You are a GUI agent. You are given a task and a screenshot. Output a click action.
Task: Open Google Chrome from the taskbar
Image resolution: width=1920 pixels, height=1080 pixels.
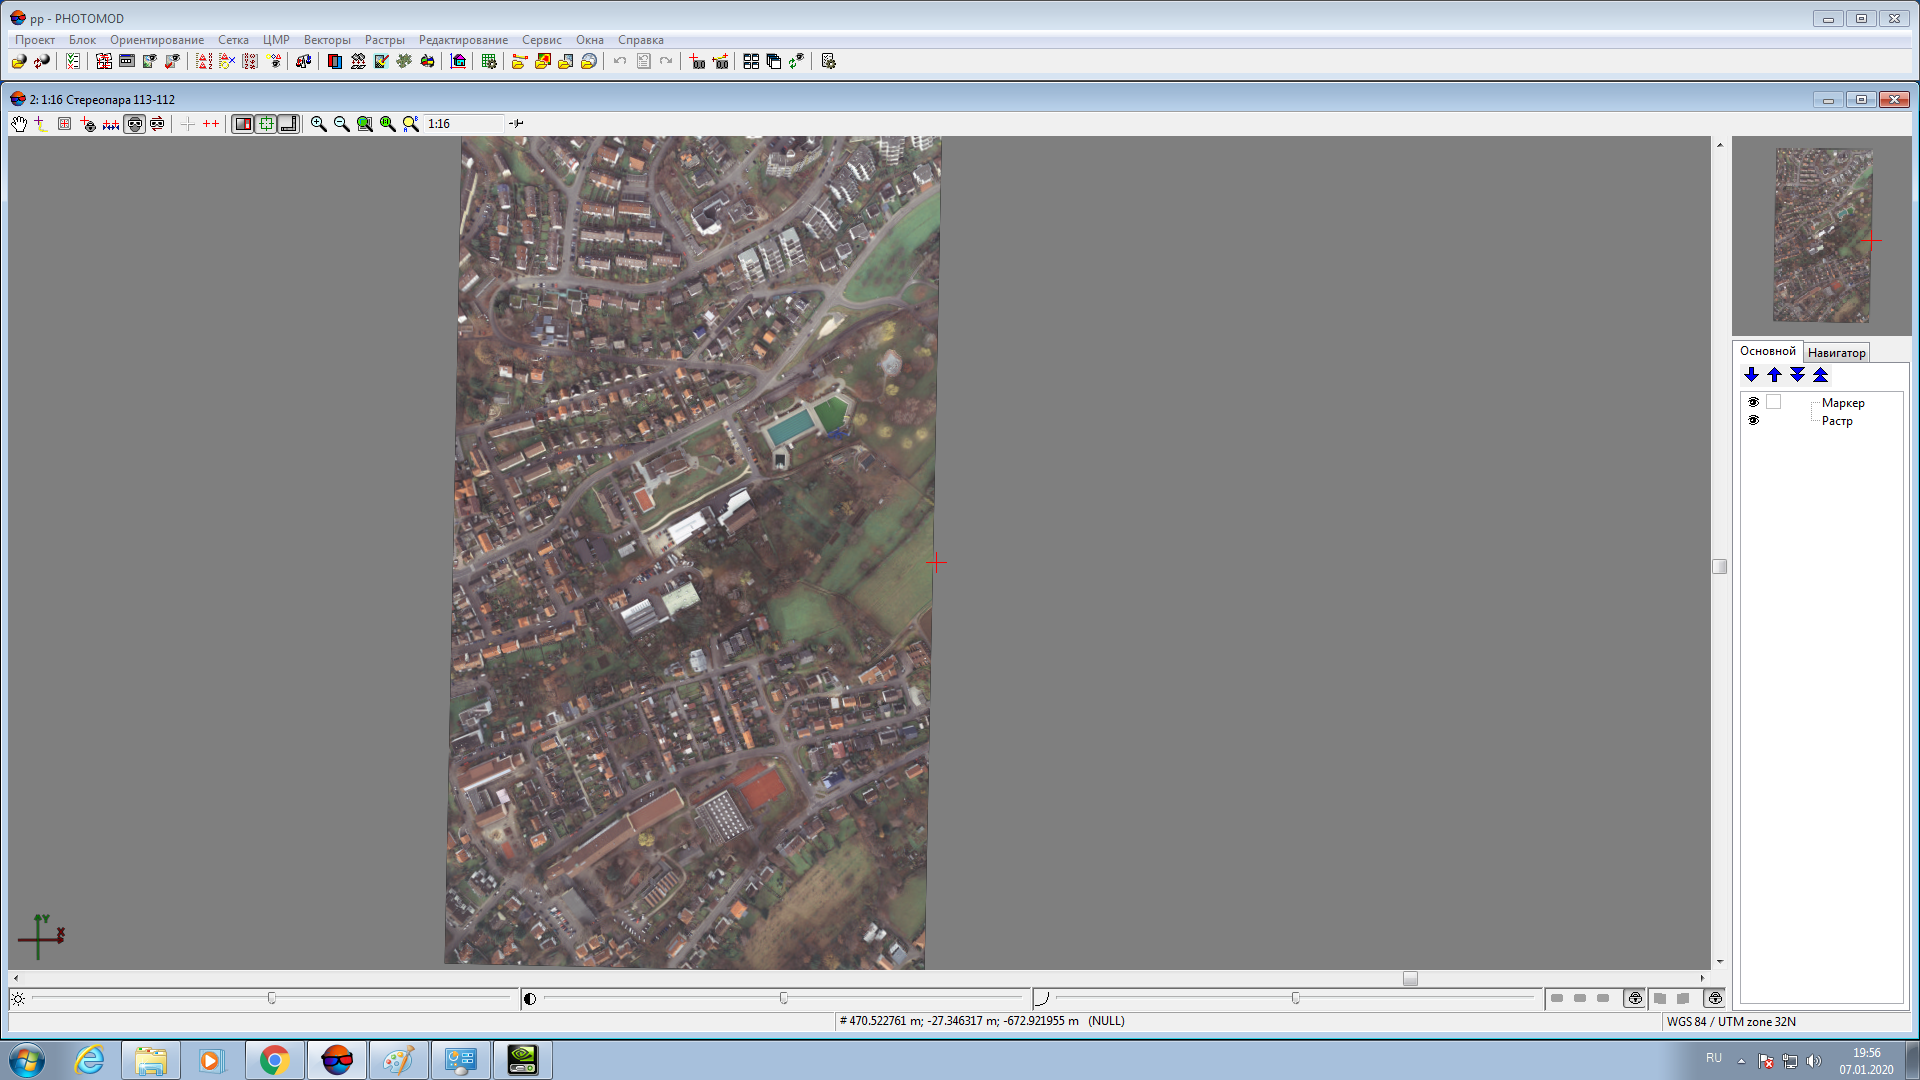click(274, 1060)
